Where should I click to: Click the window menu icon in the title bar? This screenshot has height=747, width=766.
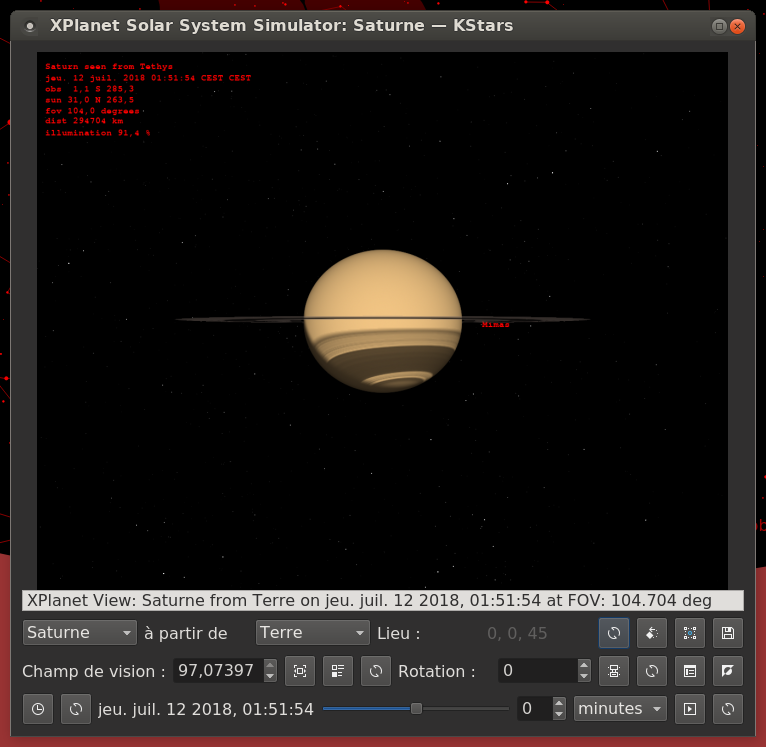(30, 26)
